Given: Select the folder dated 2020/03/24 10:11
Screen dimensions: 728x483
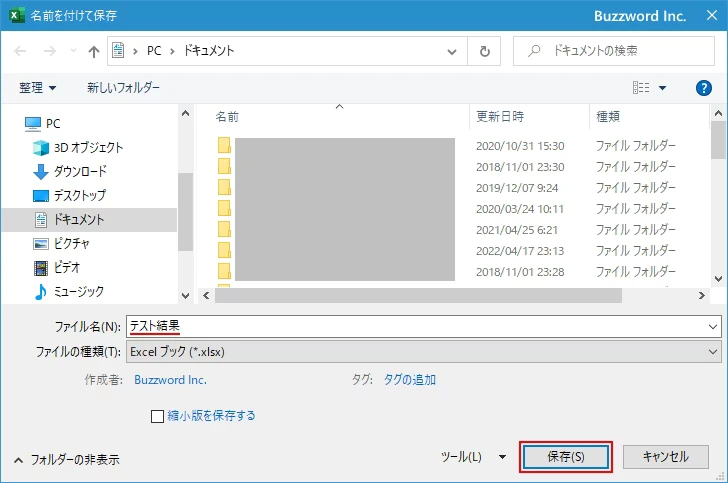Looking at the screenshot, I should point(446,209).
